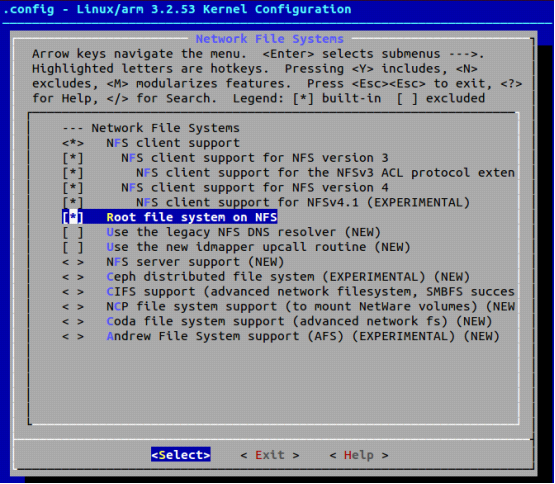Toggle NFSv3 ACL protocol extension checkbox
Viewport: 555px width, 484px height.
[x=73, y=173]
